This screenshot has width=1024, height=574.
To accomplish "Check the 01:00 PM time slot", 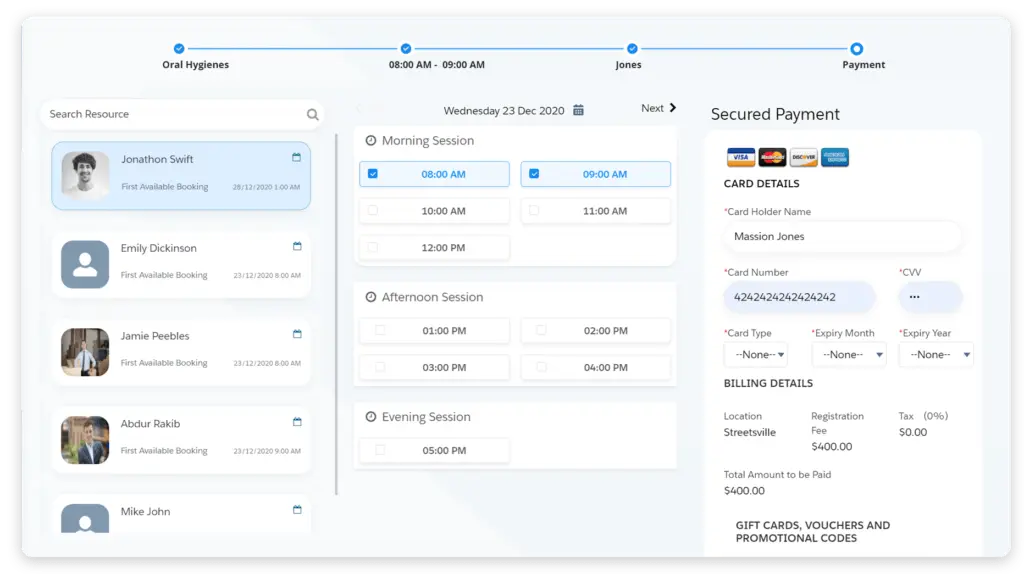I will point(380,330).
